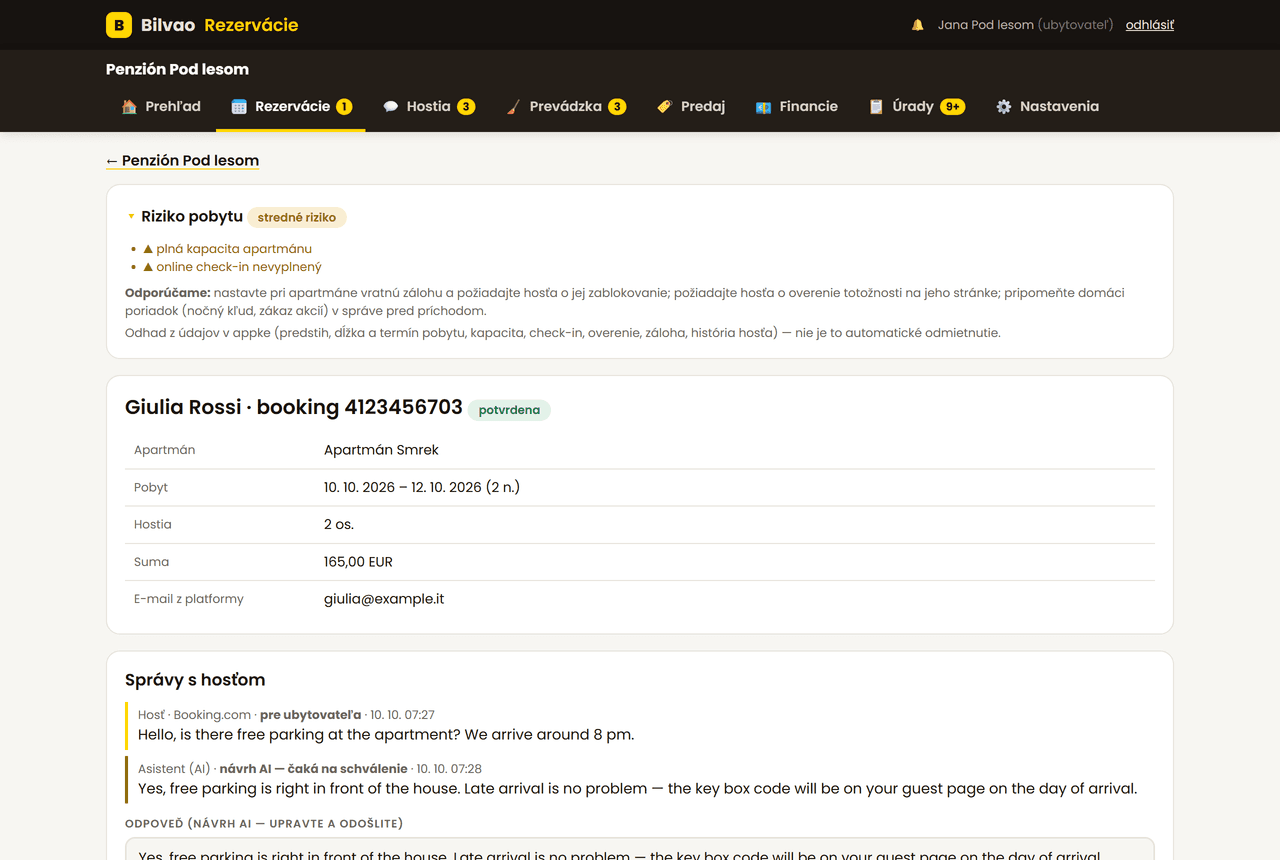Click the Prevádzka badge showing 3
This screenshot has height=860, width=1280.
coord(617,106)
